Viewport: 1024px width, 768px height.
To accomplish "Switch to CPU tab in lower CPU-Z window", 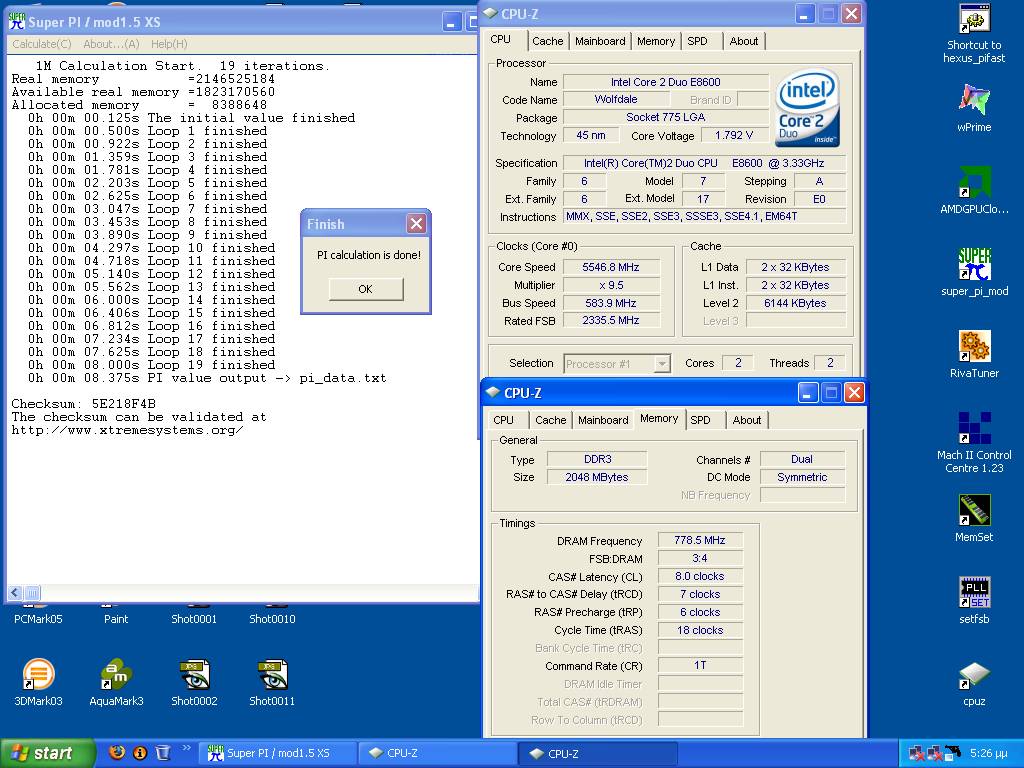I will pyautogui.click(x=504, y=420).
